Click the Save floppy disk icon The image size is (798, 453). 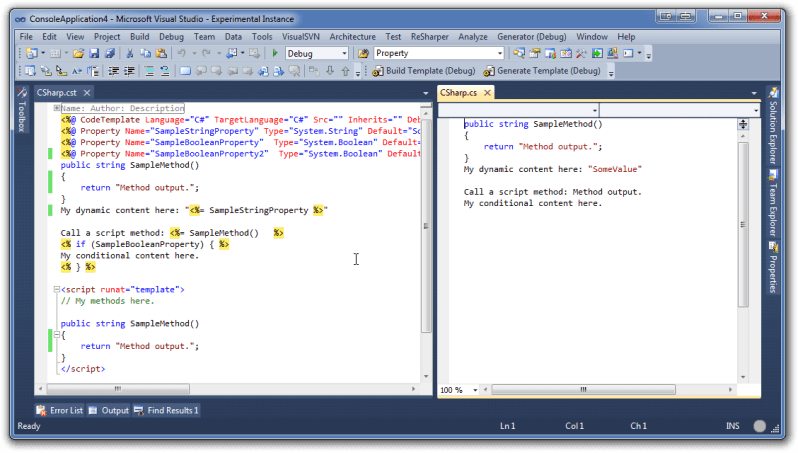(x=94, y=53)
